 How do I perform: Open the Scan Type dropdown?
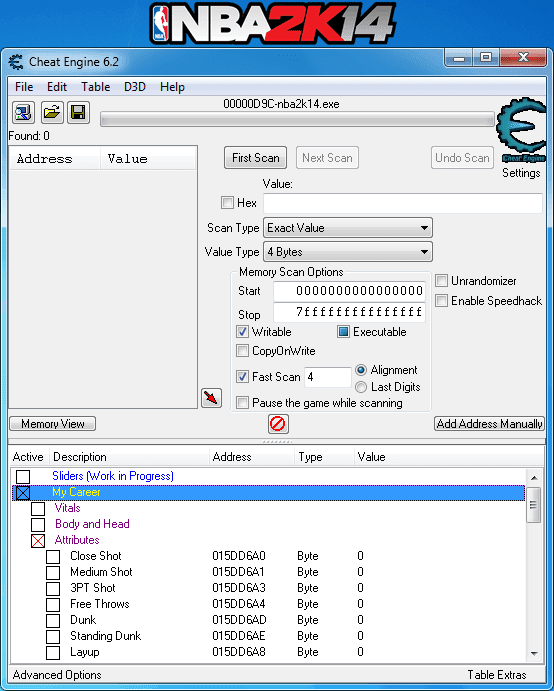348,228
